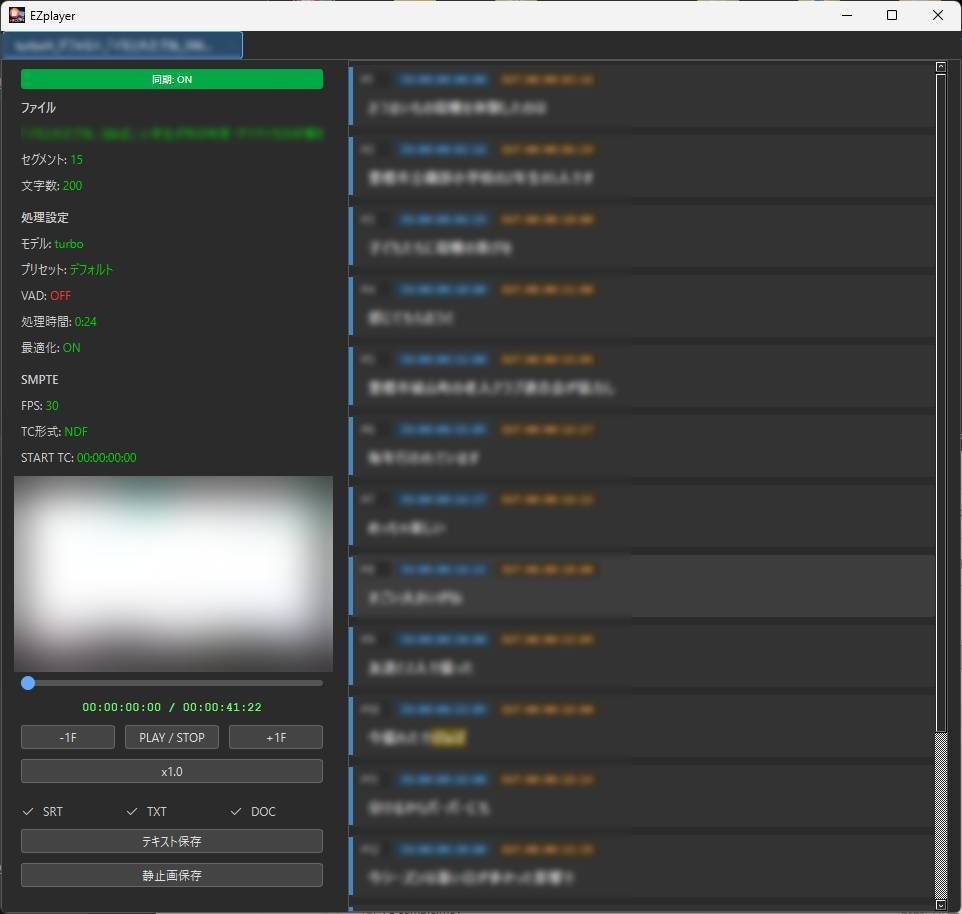962x914 pixels.
Task: Click the テキスト保存 save button
Action: click(x=171, y=841)
